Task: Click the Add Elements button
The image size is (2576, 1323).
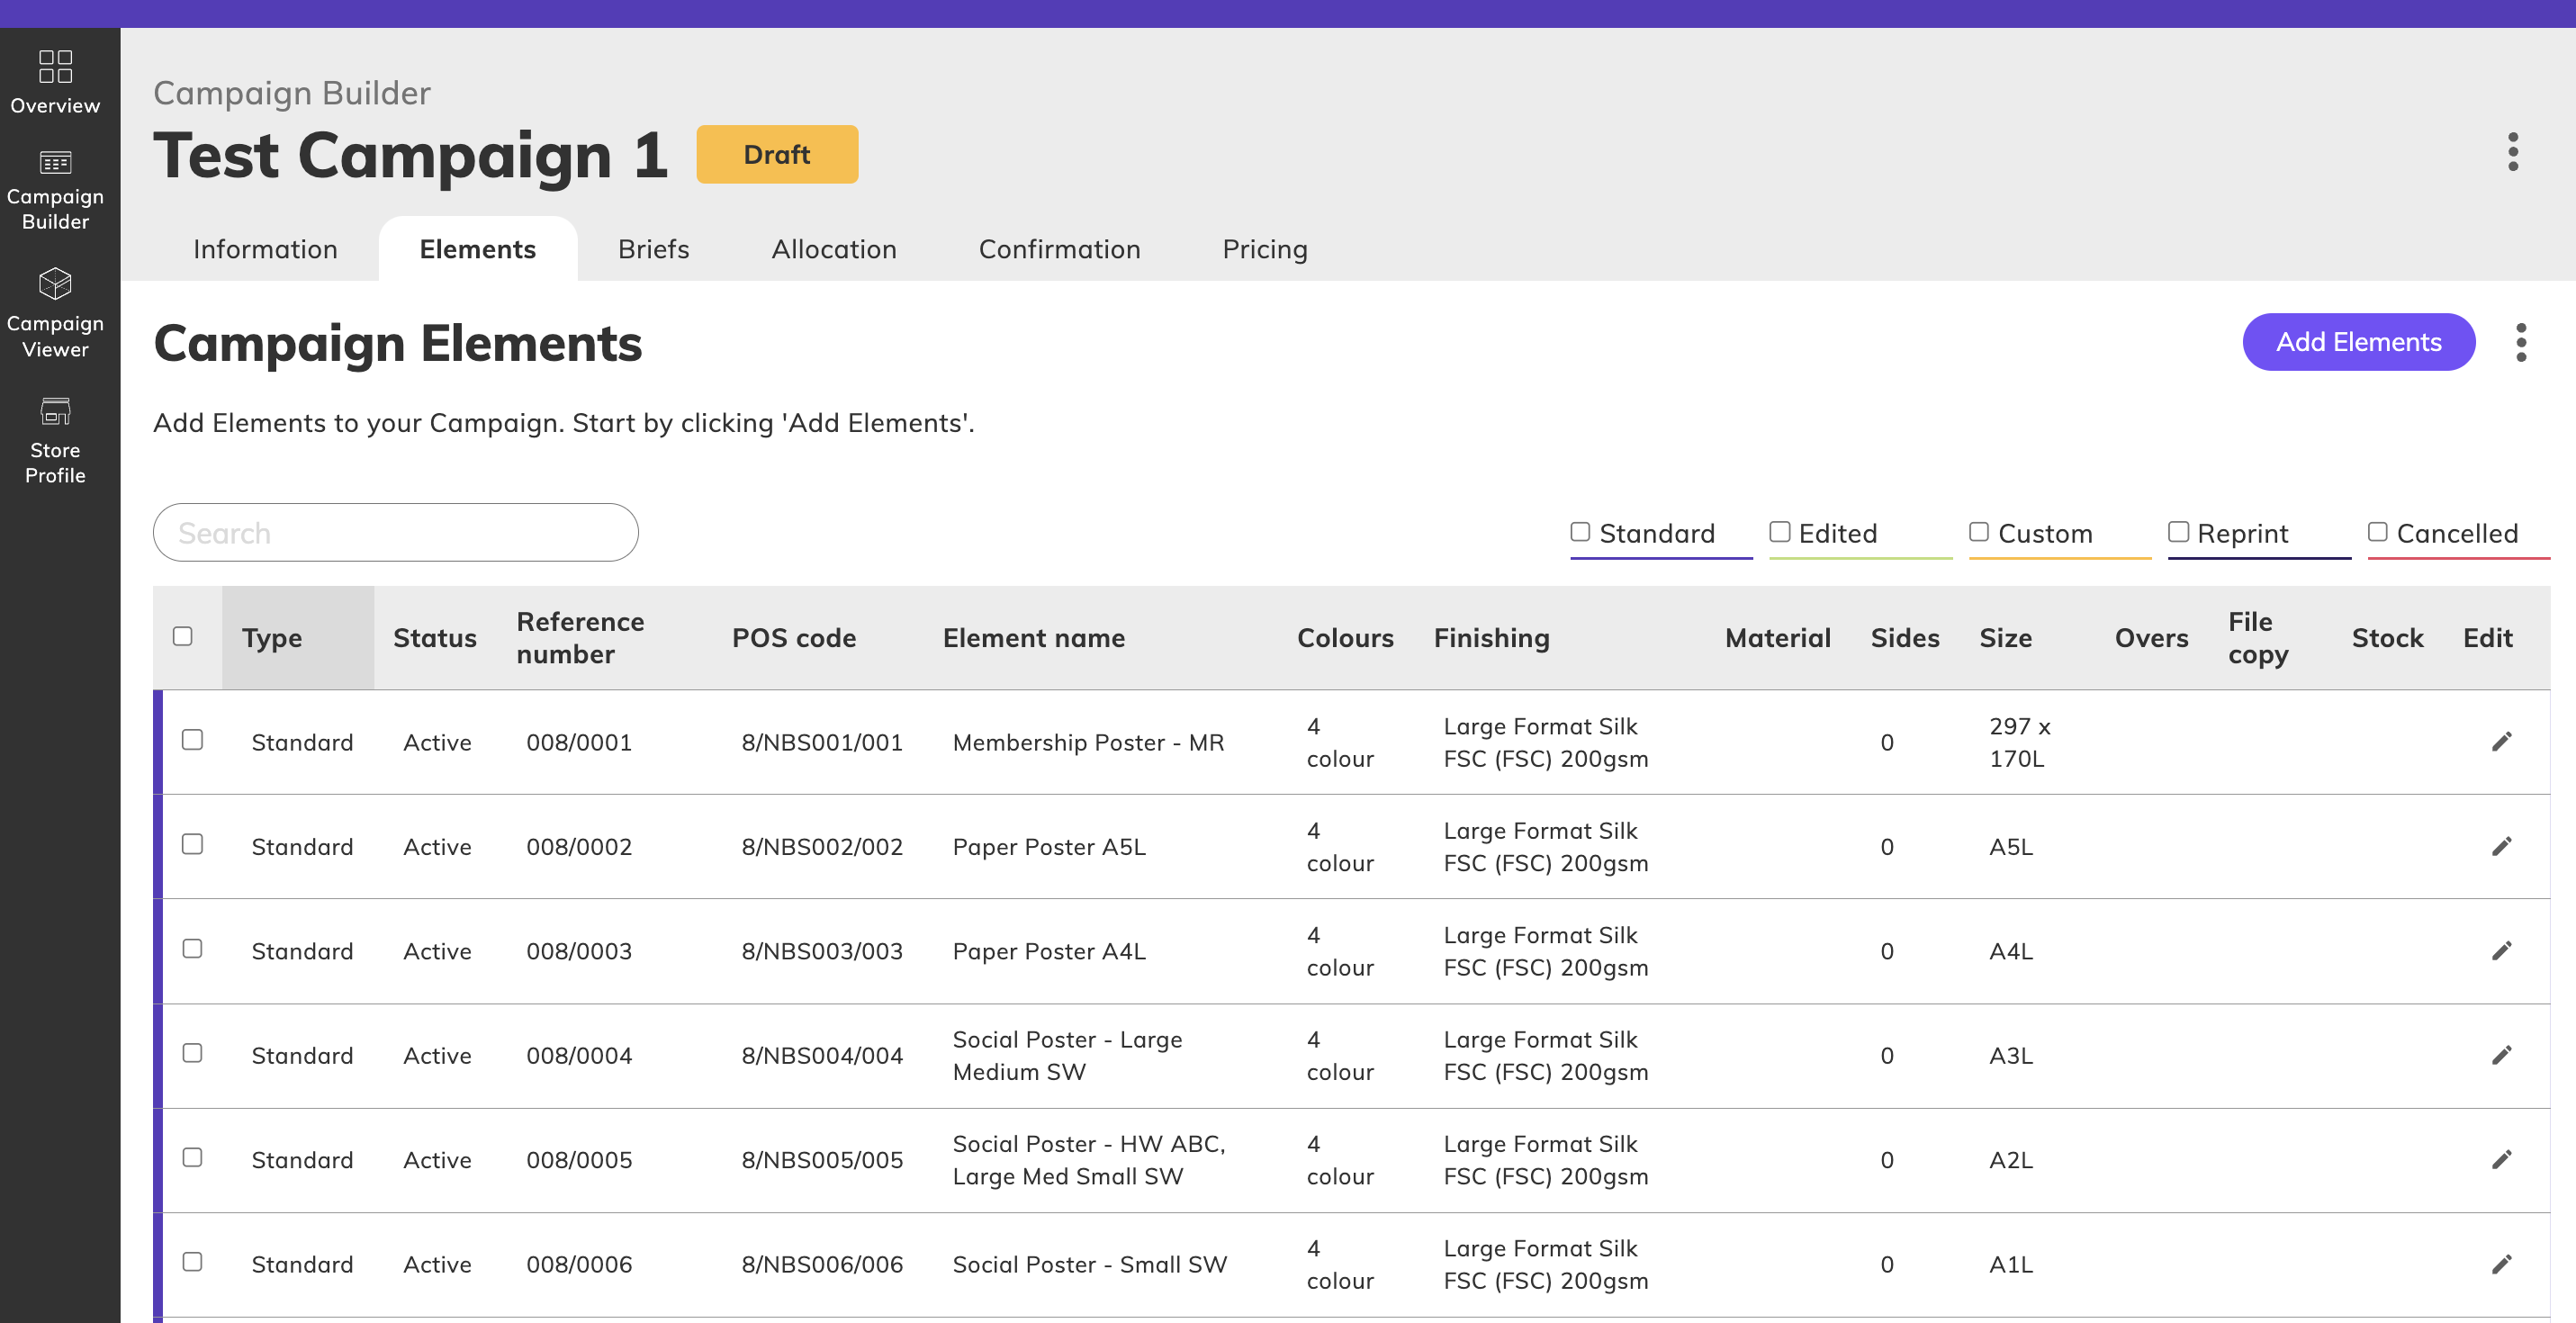Action: click(x=2358, y=342)
